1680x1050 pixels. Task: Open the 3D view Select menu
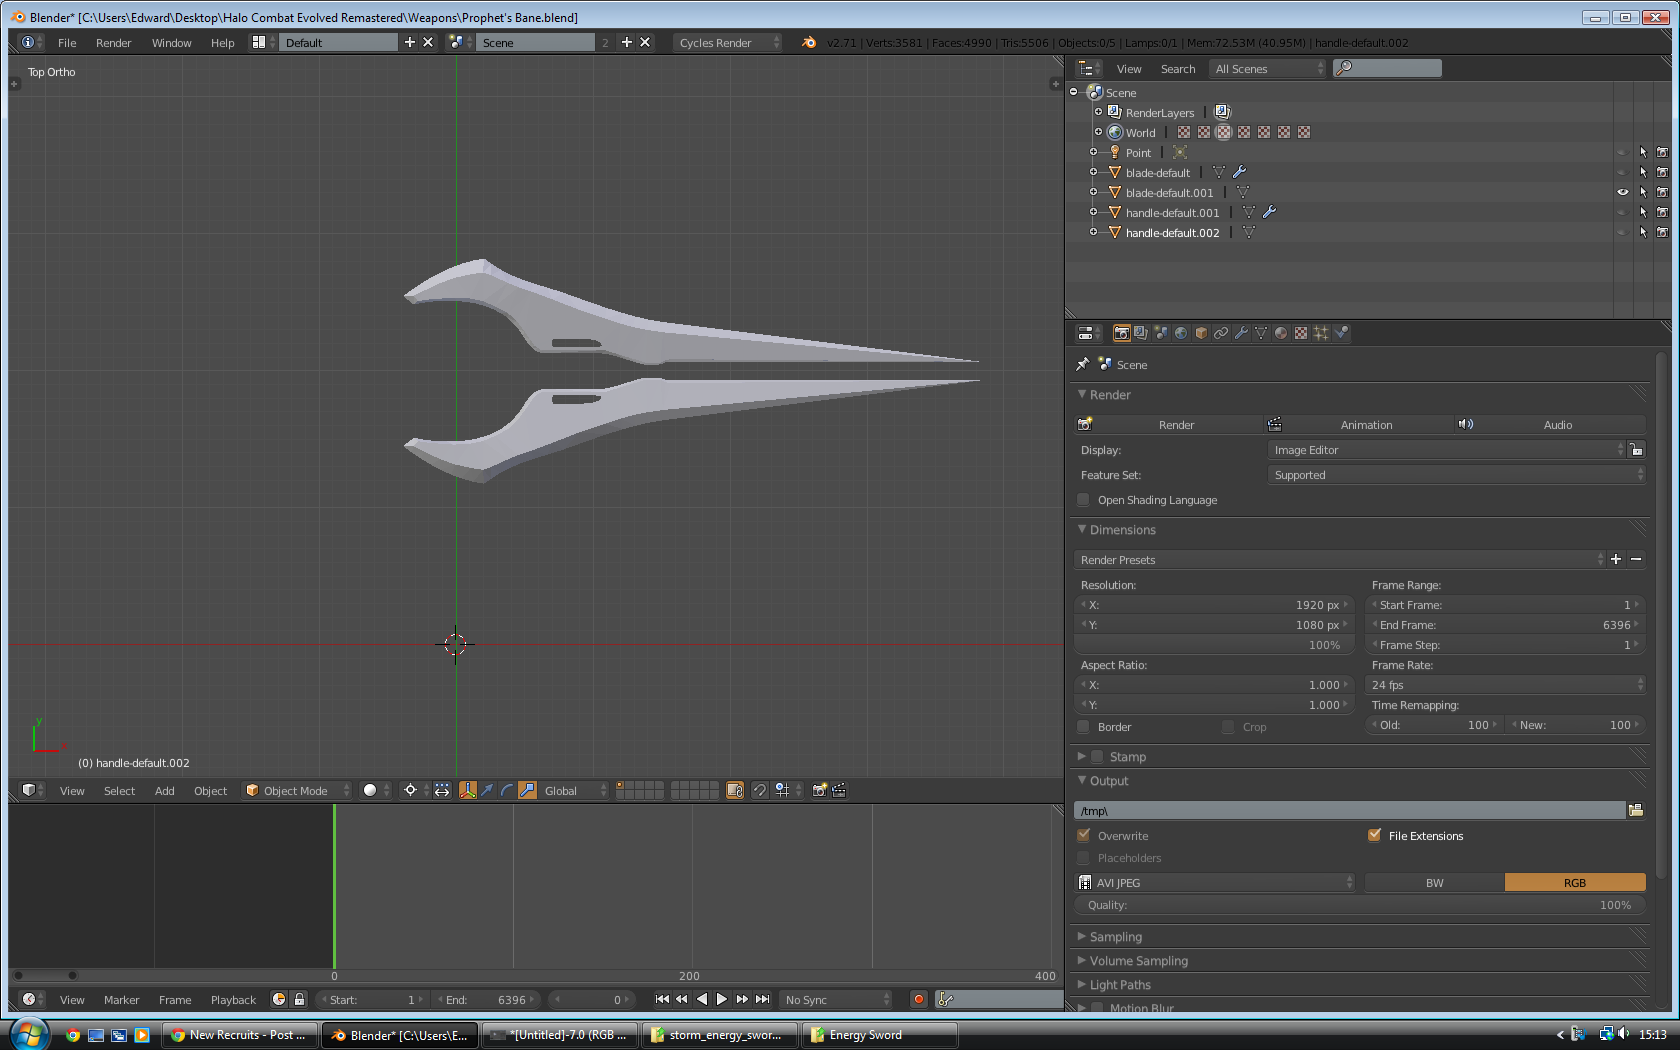point(119,790)
